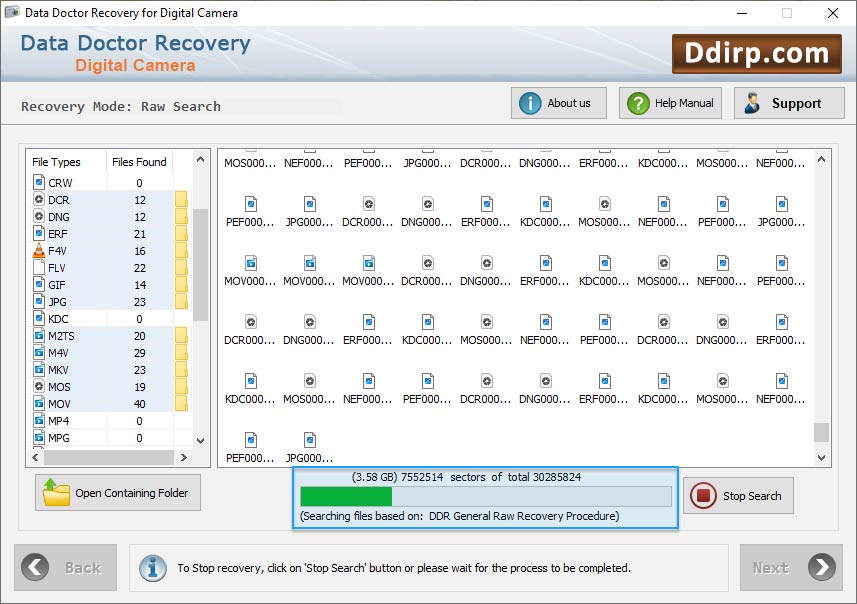This screenshot has width=857, height=604.
Task: Click the files found count 29 for M4V
Action: coord(140,353)
